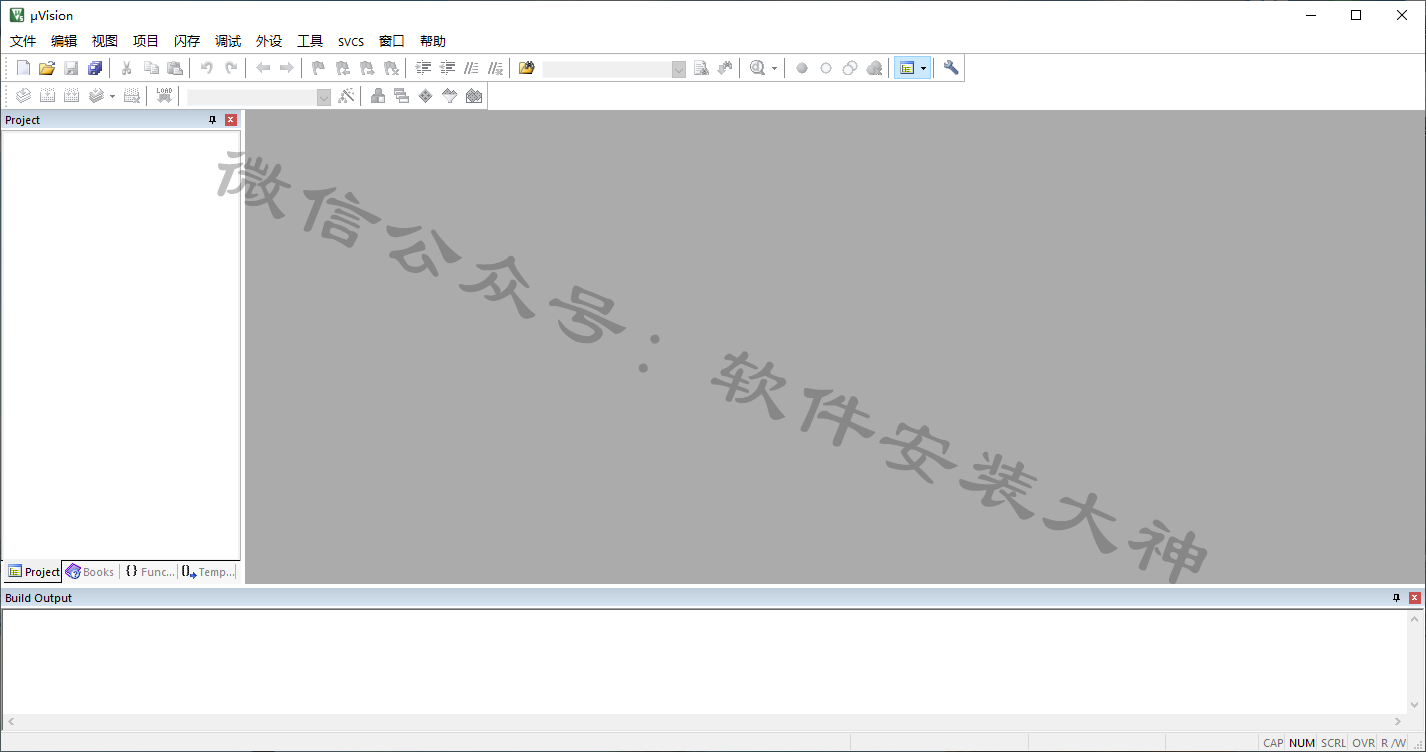This screenshot has height=752, width=1426.
Task: Click the Redo arrow icon
Action: (231, 68)
